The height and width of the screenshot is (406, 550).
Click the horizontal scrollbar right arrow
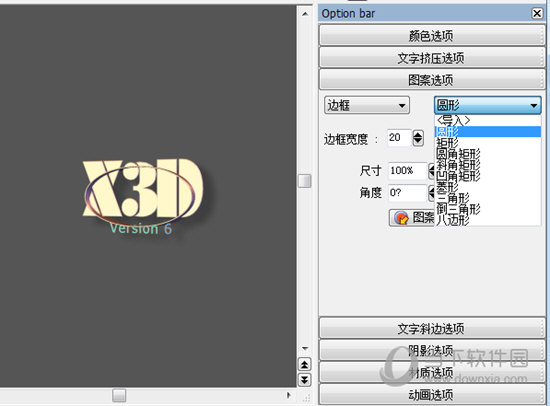pyautogui.click(x=289, y=395)
